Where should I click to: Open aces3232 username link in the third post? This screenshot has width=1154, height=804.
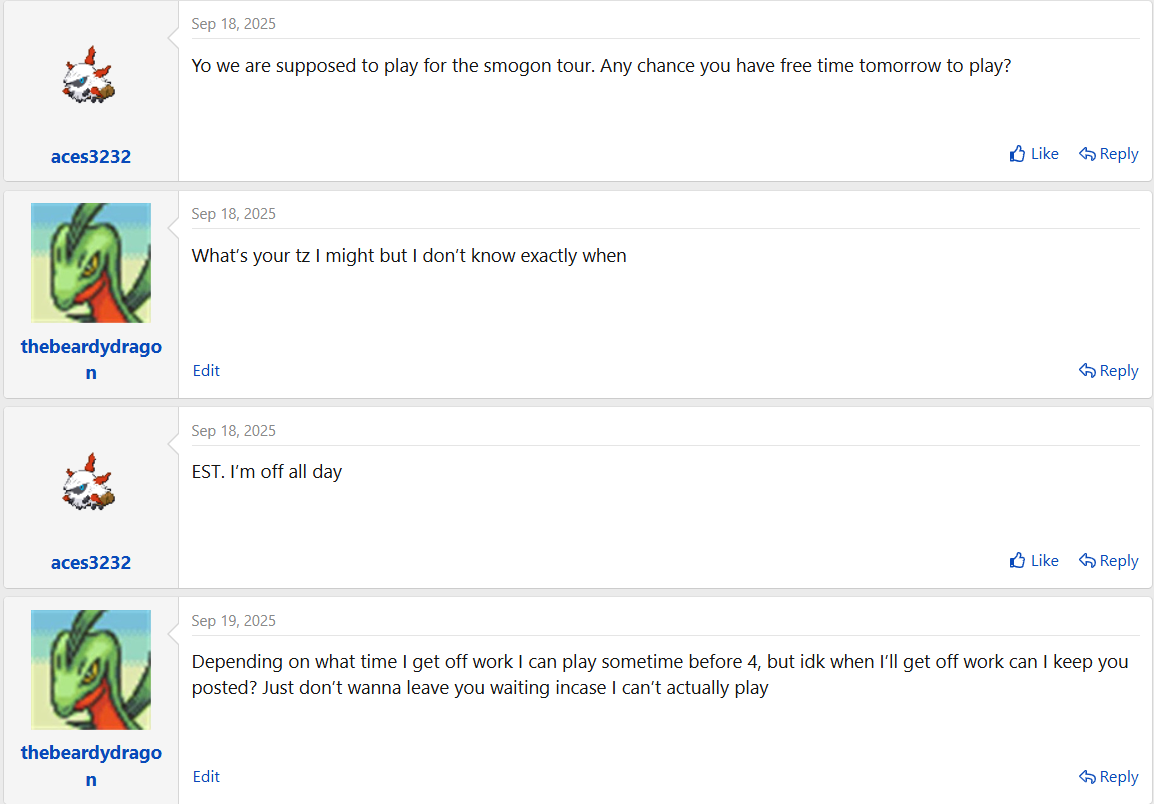(x=91, y=563)
